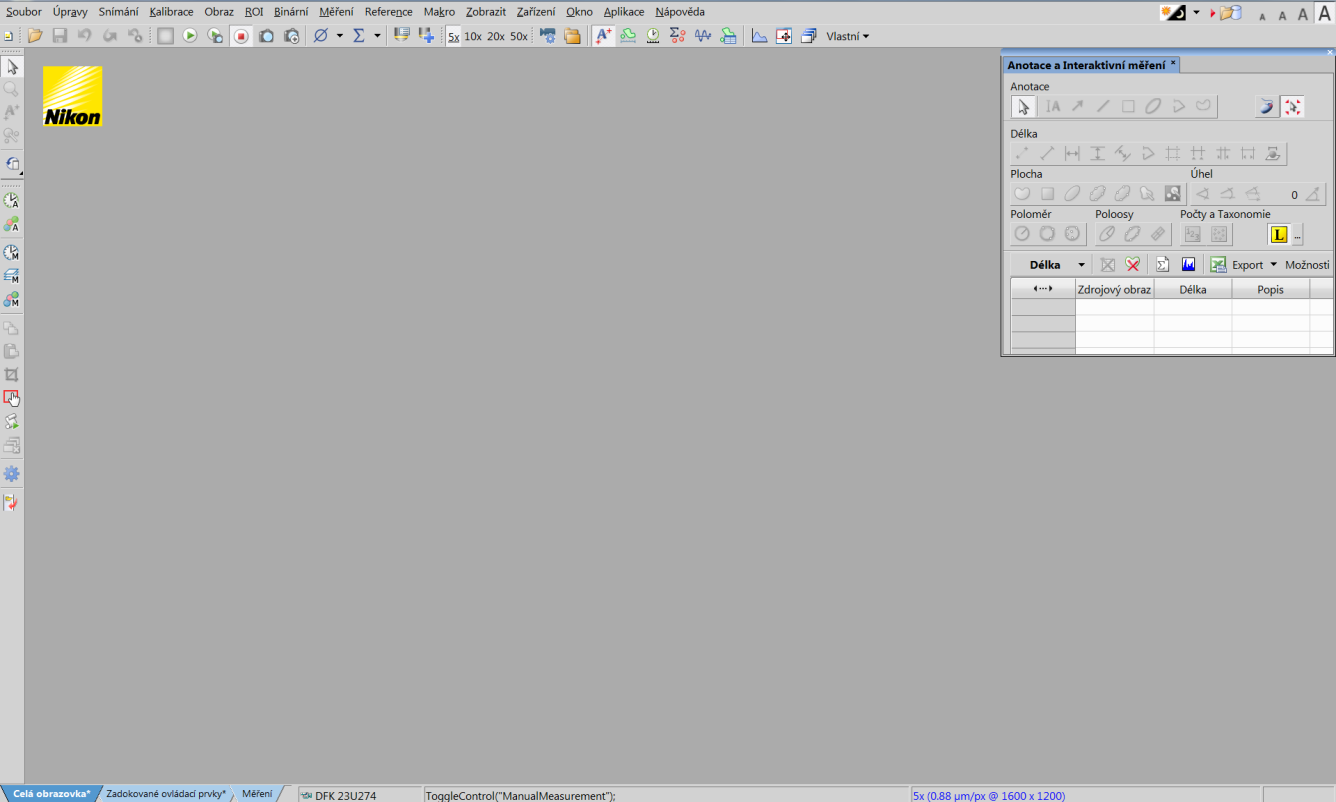Open the Zařízení menu
Viewport: 1336px width, 802px height.
tap(536, 12)
